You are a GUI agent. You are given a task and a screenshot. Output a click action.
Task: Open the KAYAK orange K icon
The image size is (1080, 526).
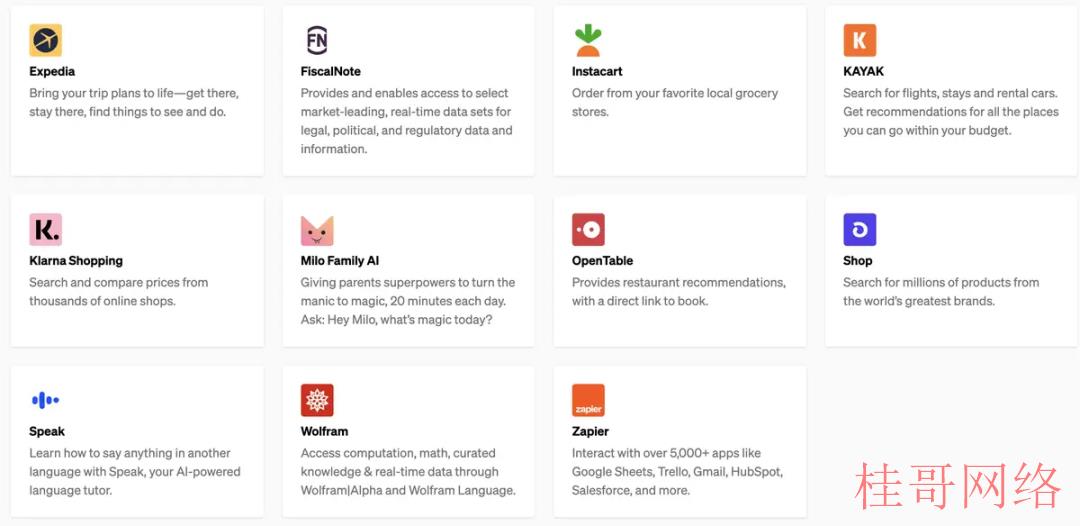tap(860, 40)
